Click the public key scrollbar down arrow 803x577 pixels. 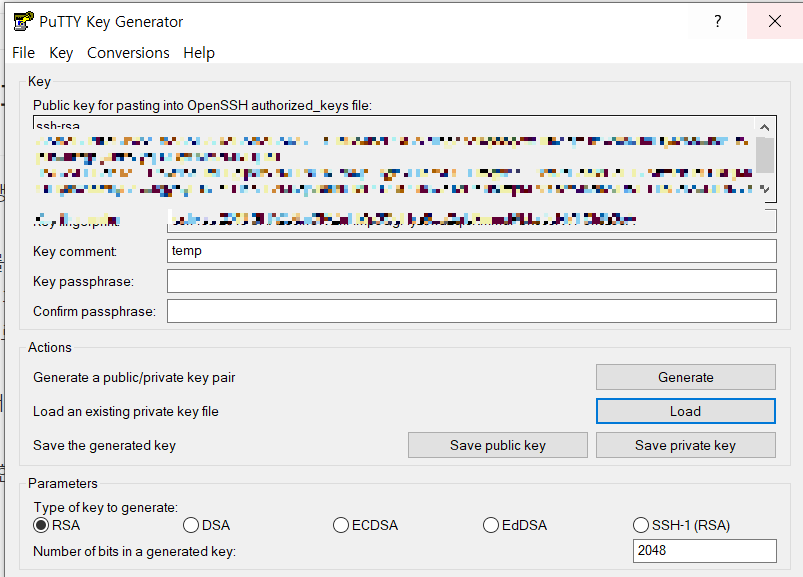[x=765, y=190]
